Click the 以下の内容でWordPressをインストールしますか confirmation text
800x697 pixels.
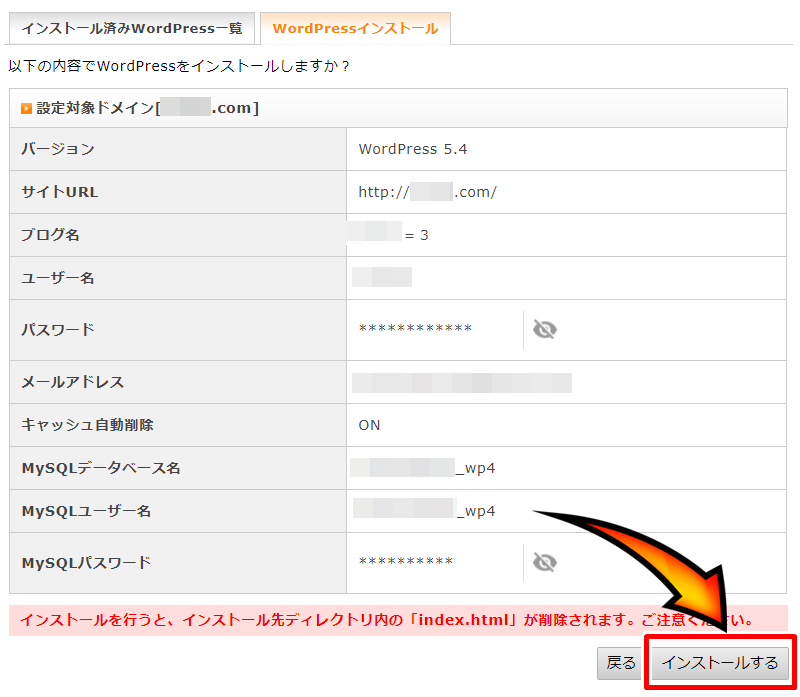coord(179,66)
